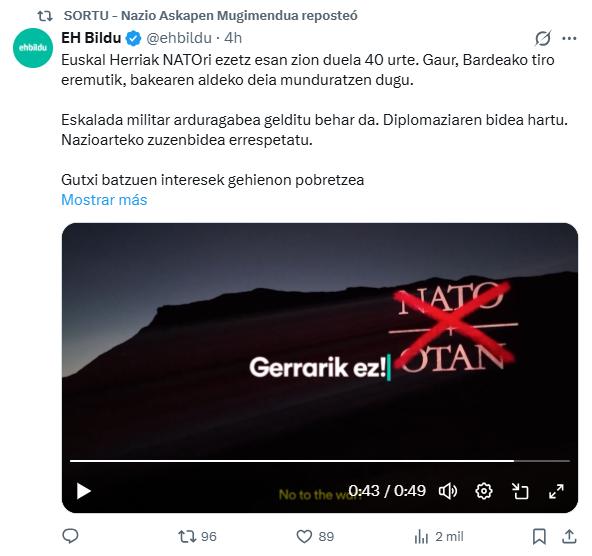View analytics showing 2 mil views

click(x=439, y=536)
